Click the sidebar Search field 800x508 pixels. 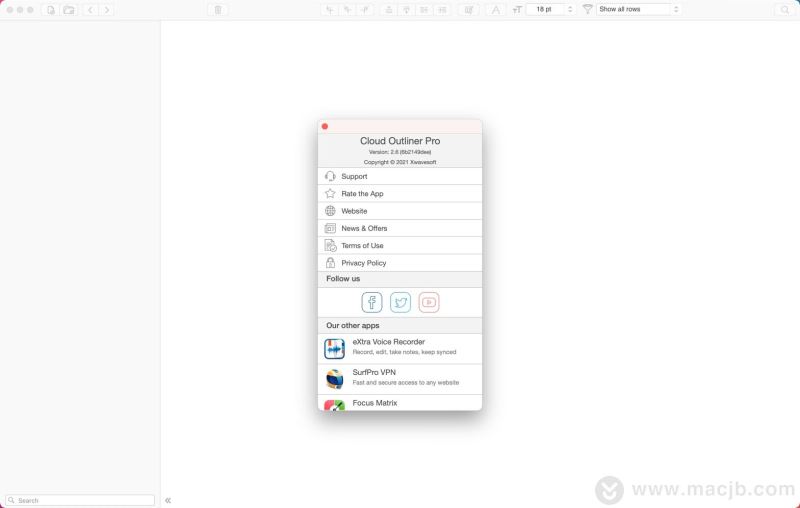point(81,500)
